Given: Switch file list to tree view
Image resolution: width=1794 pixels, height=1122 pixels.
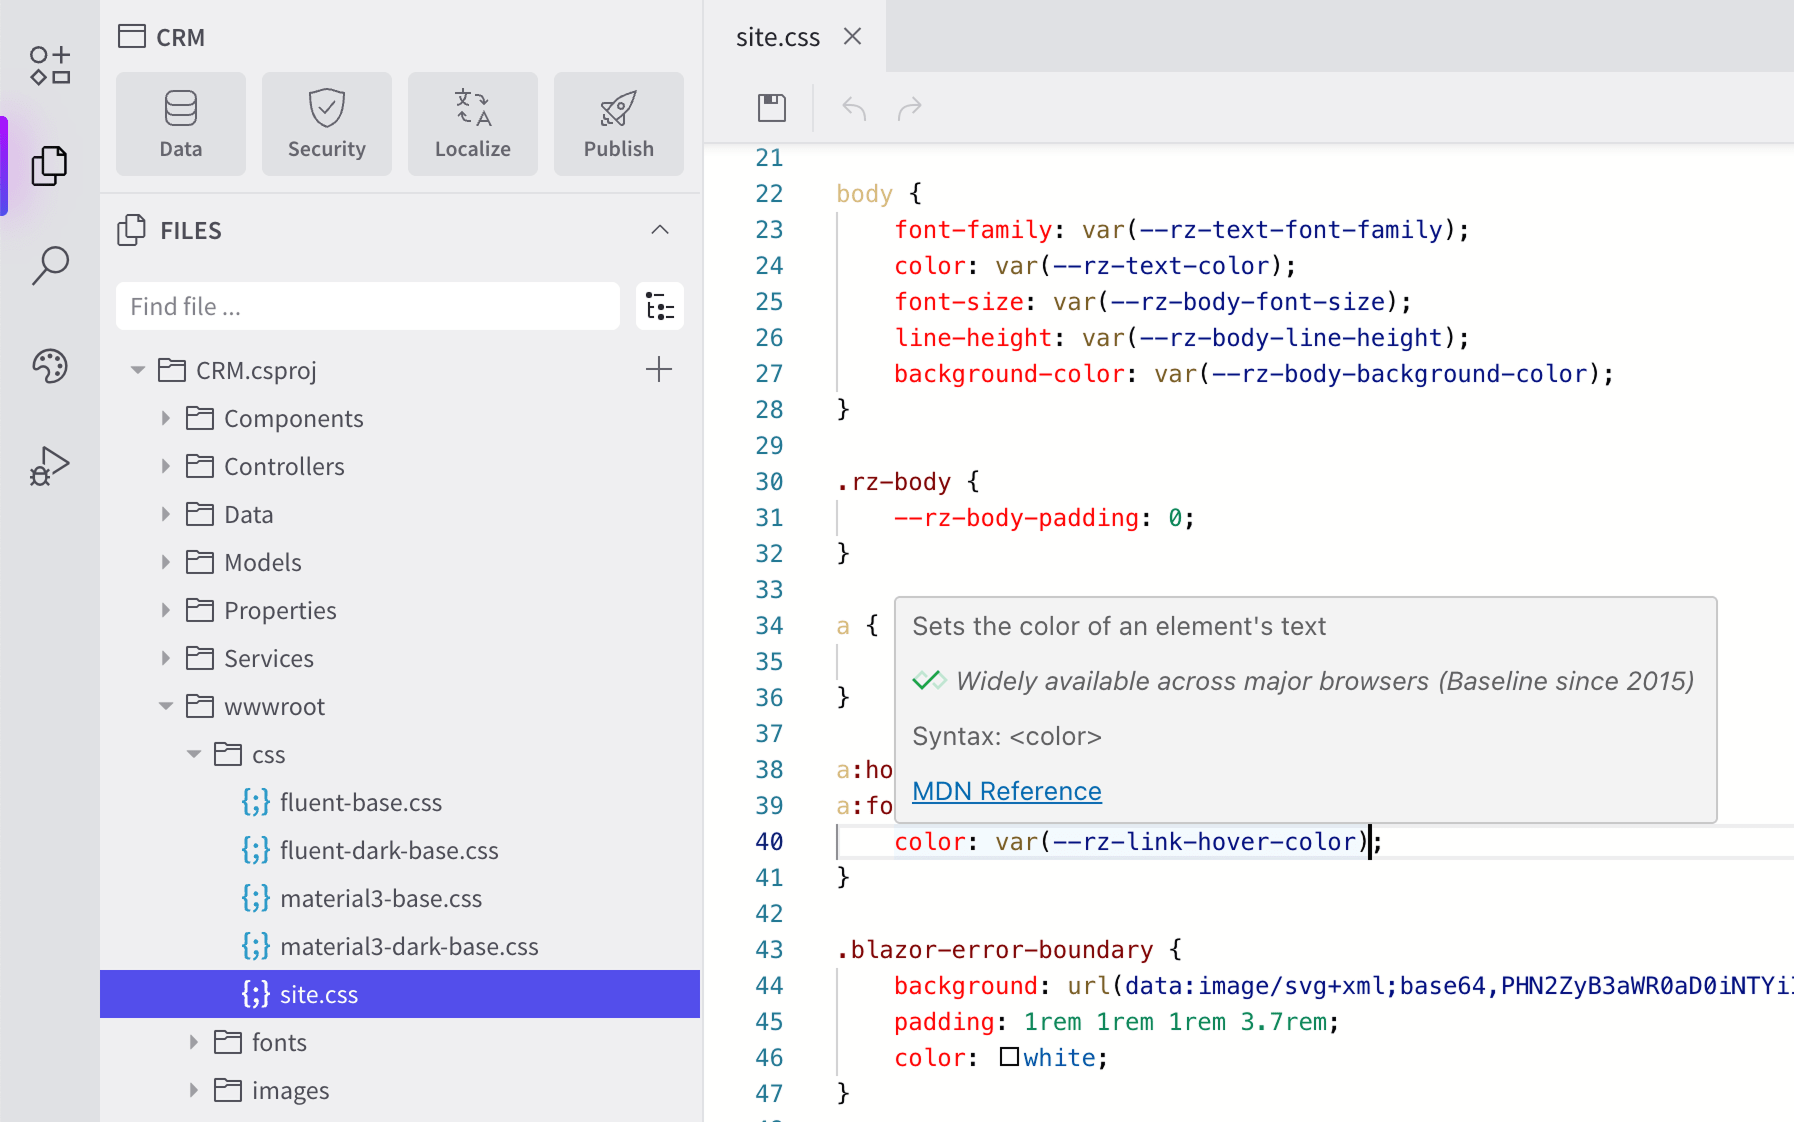Looking at the screenshot, I should point(659,306).
